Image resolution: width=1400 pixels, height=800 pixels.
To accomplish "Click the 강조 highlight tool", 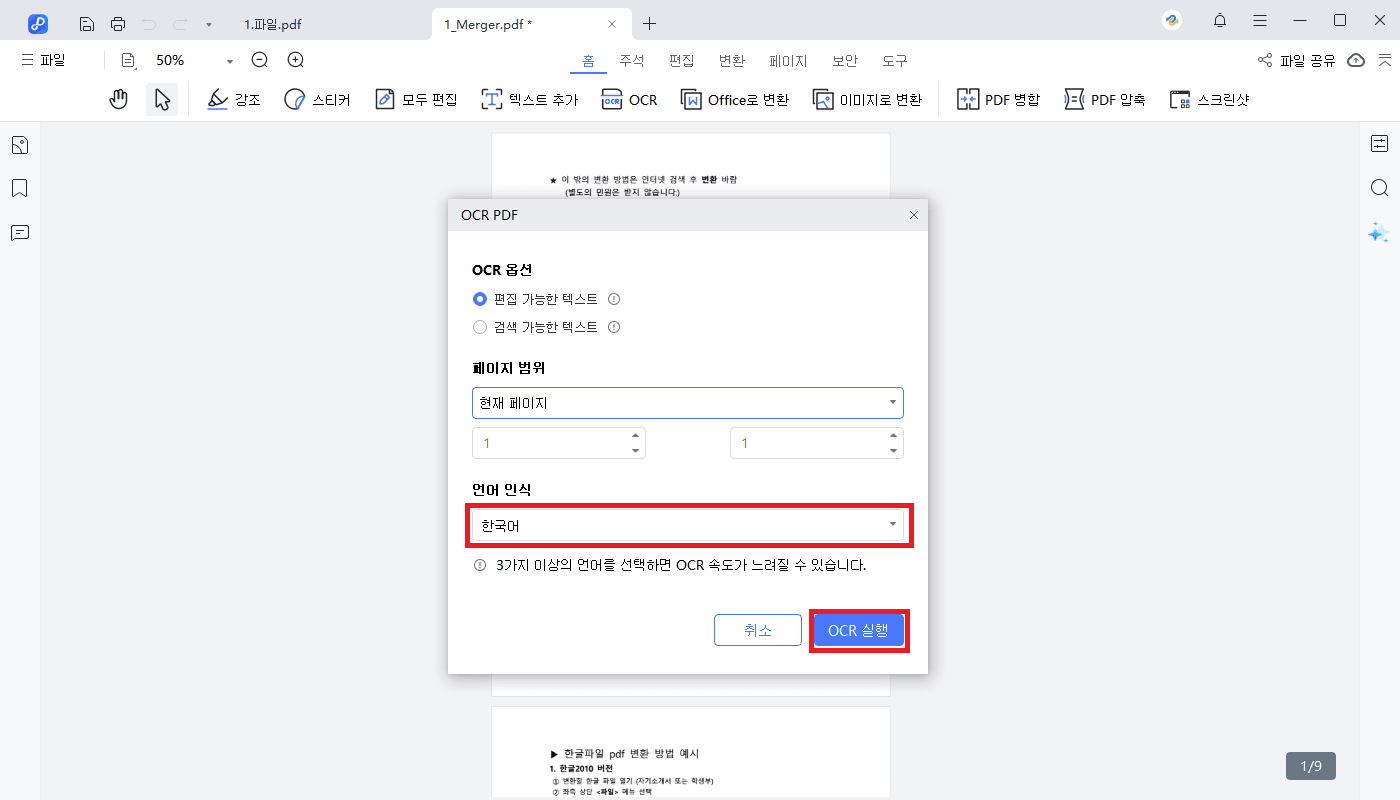I will pos(234,100).
